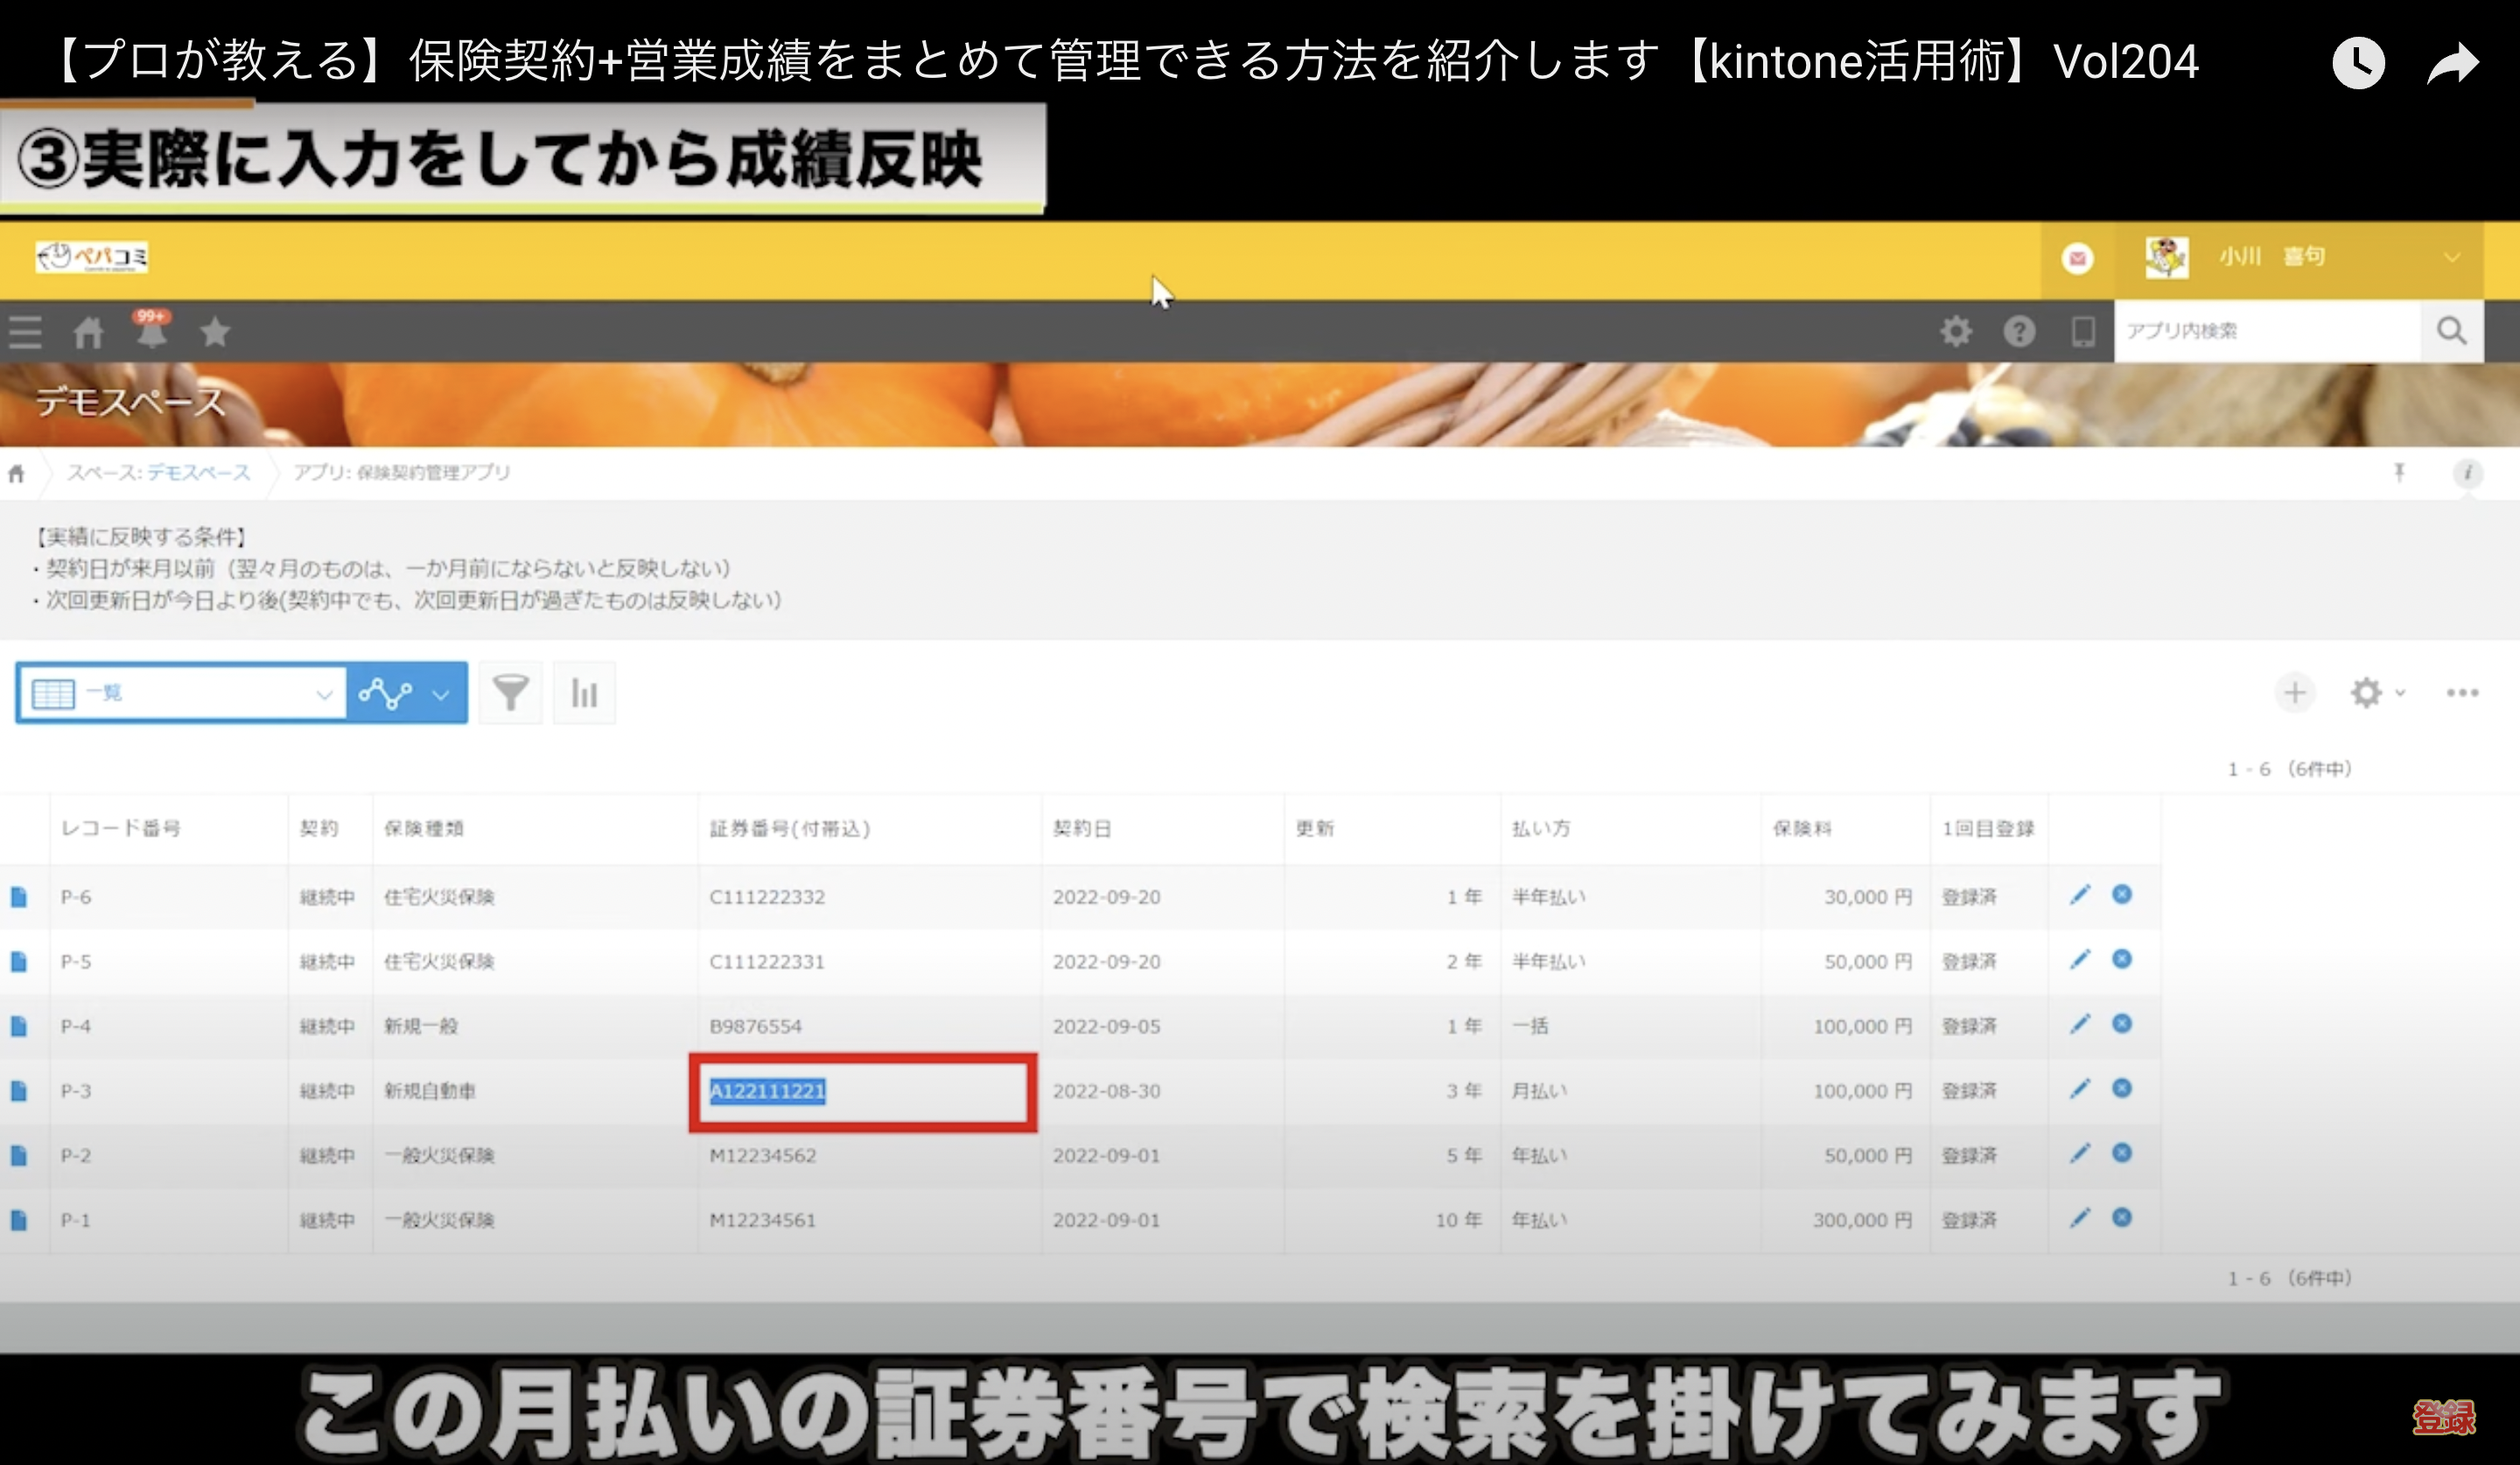Edit record P-3 with pencil icon

2080,1088
